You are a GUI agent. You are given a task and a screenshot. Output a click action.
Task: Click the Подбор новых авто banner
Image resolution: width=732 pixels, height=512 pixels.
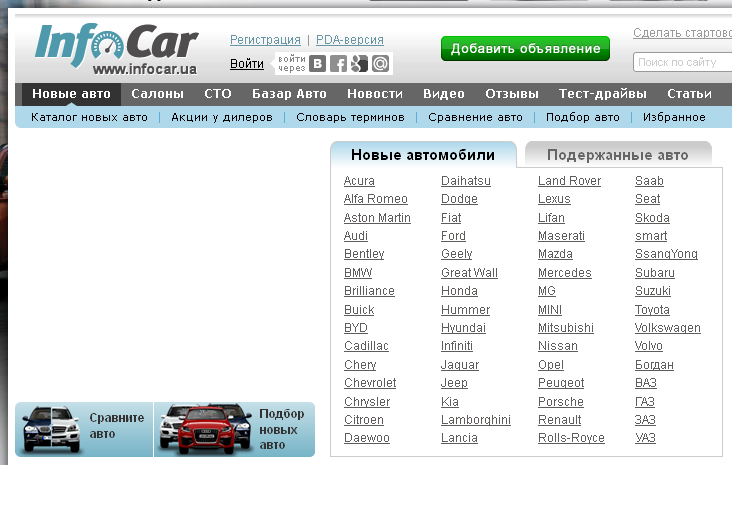coord(234,429)
